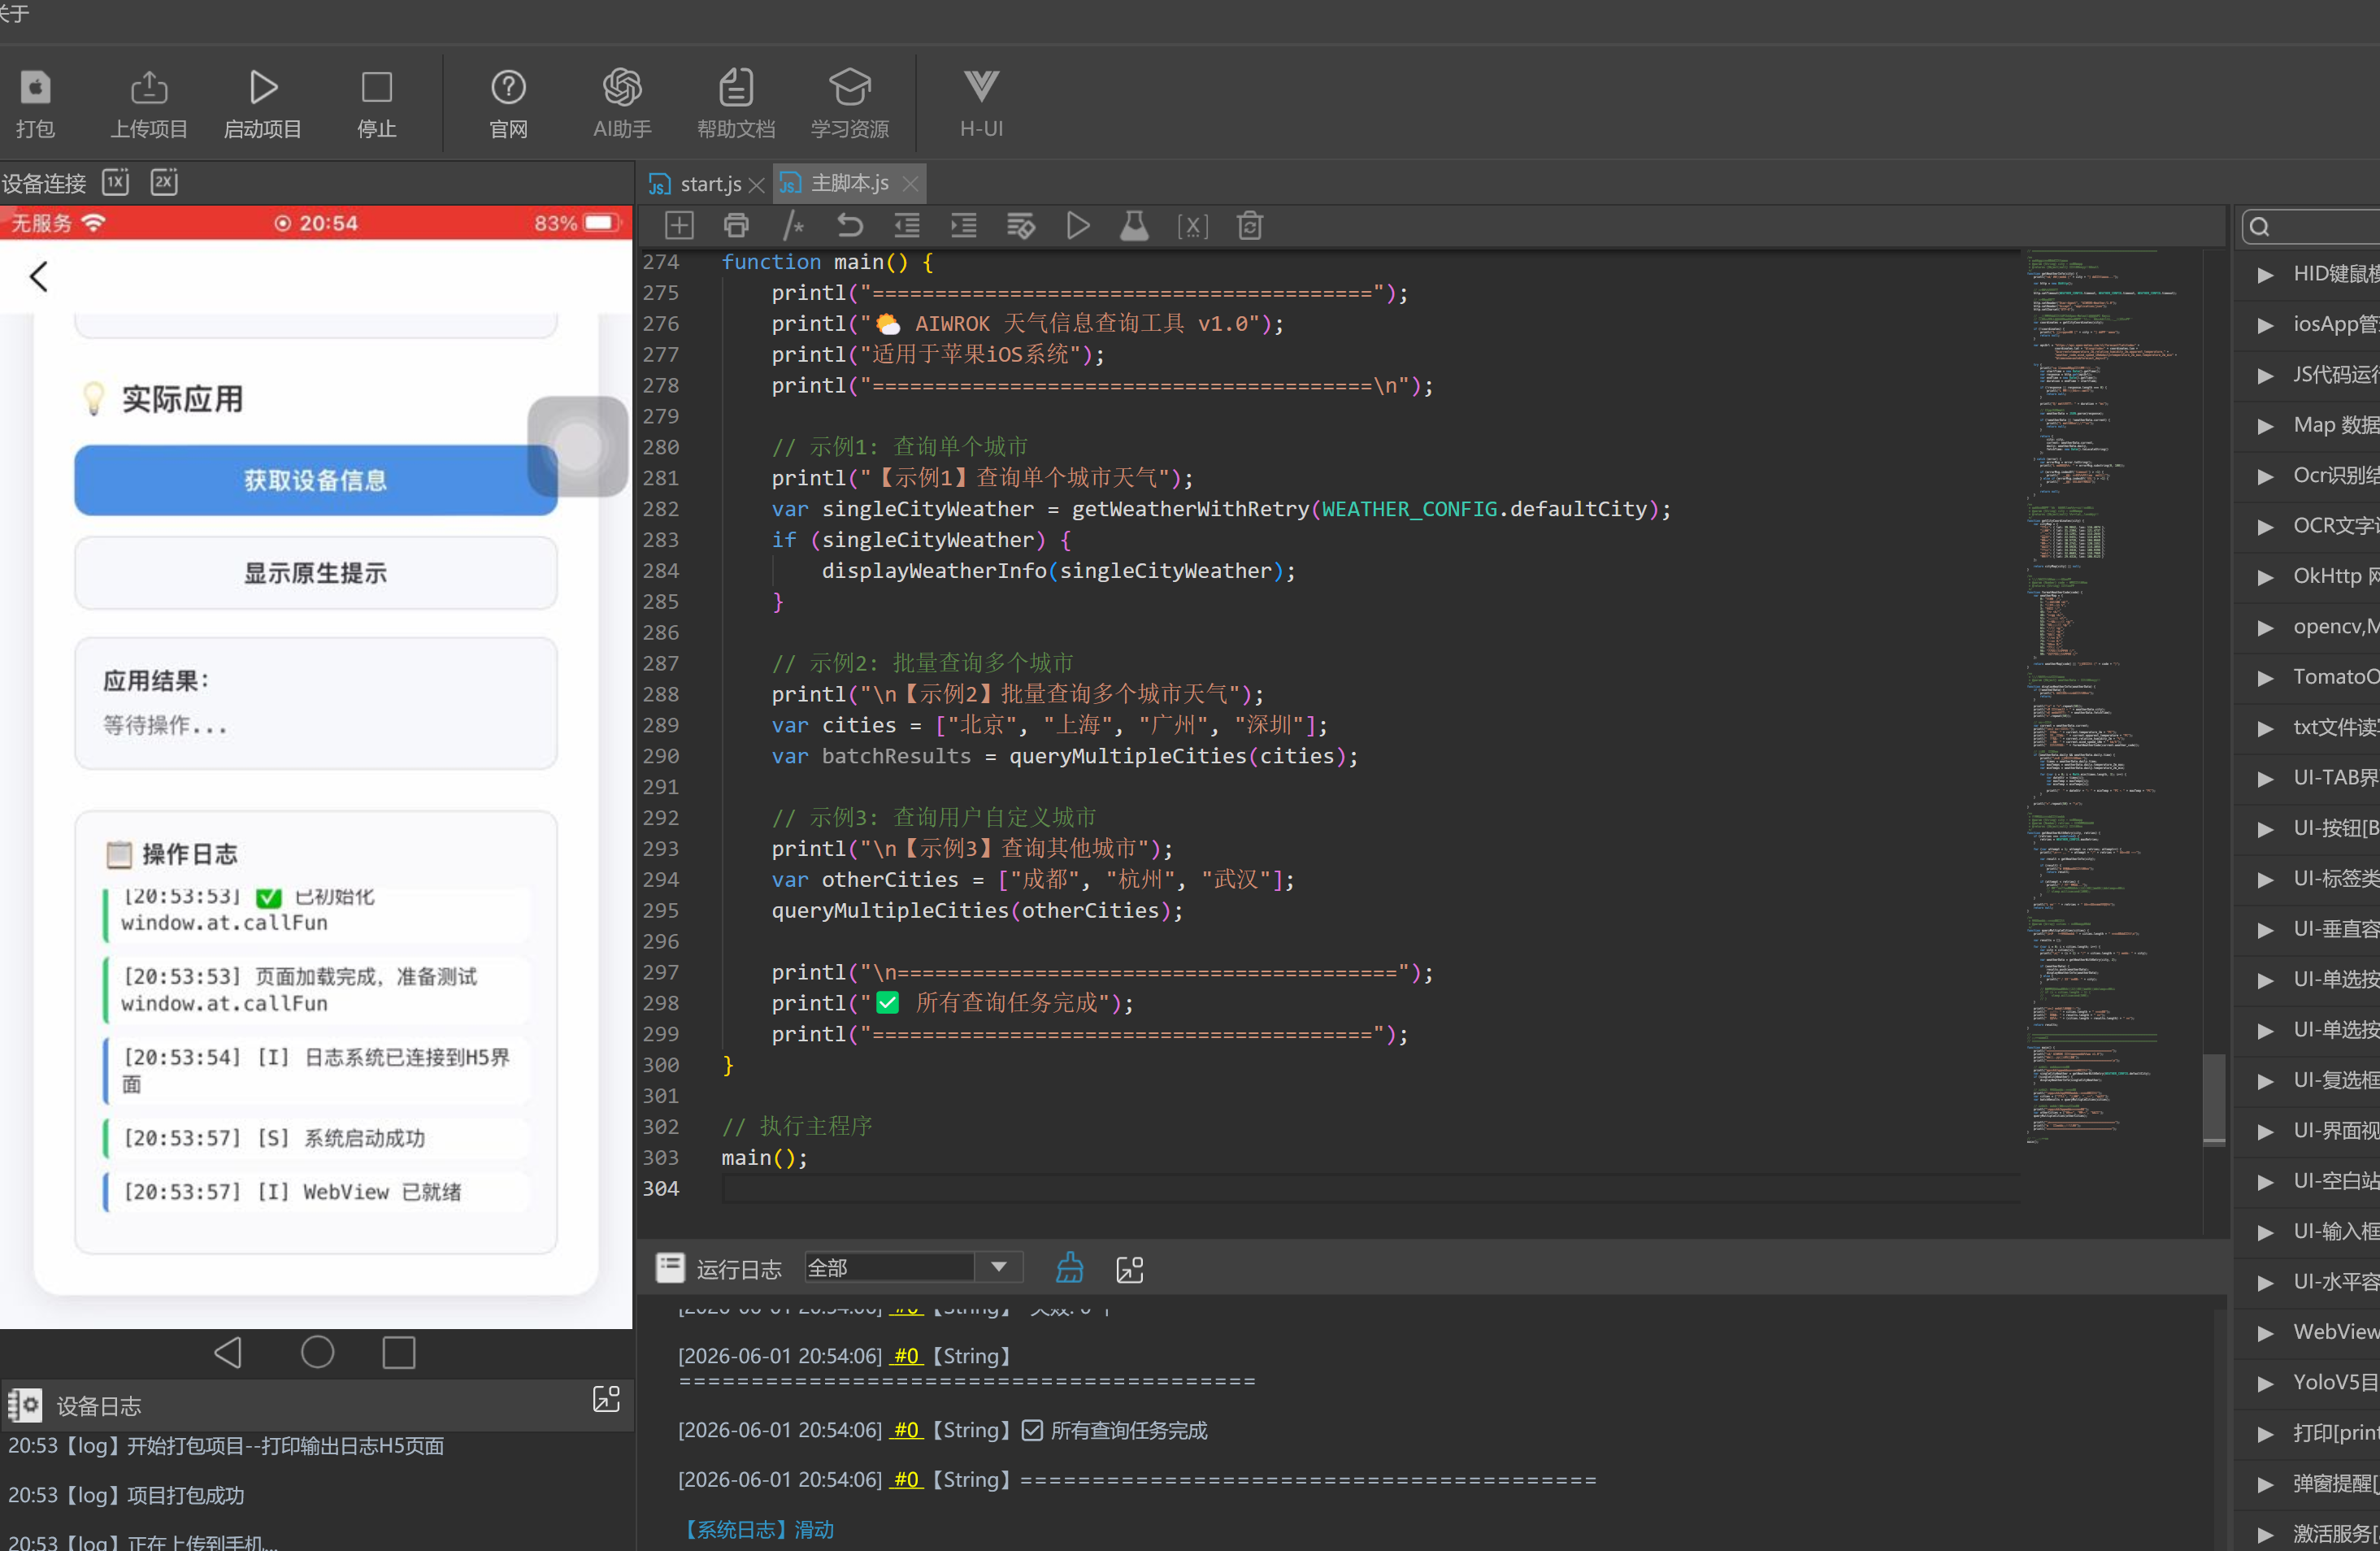The image size is (2380, 1551).
Task: Switch to the start.js tab
Action: (x=710, y=184)
